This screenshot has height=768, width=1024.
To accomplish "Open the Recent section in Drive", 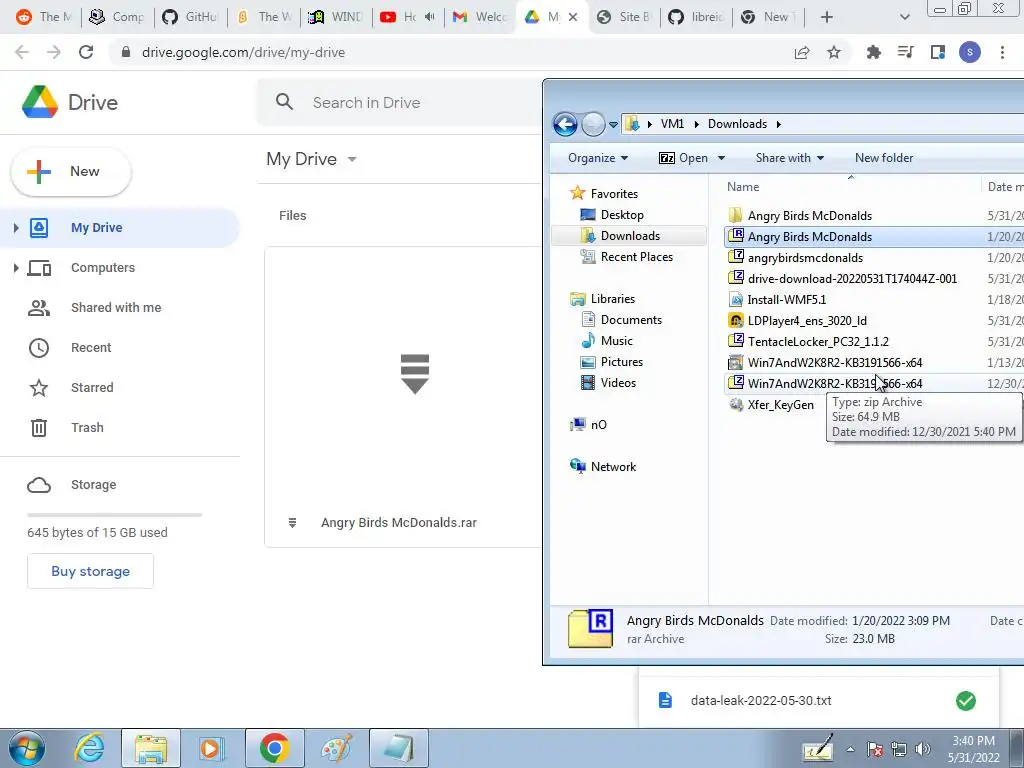I will pyautogui.click(x=91, y=347).
